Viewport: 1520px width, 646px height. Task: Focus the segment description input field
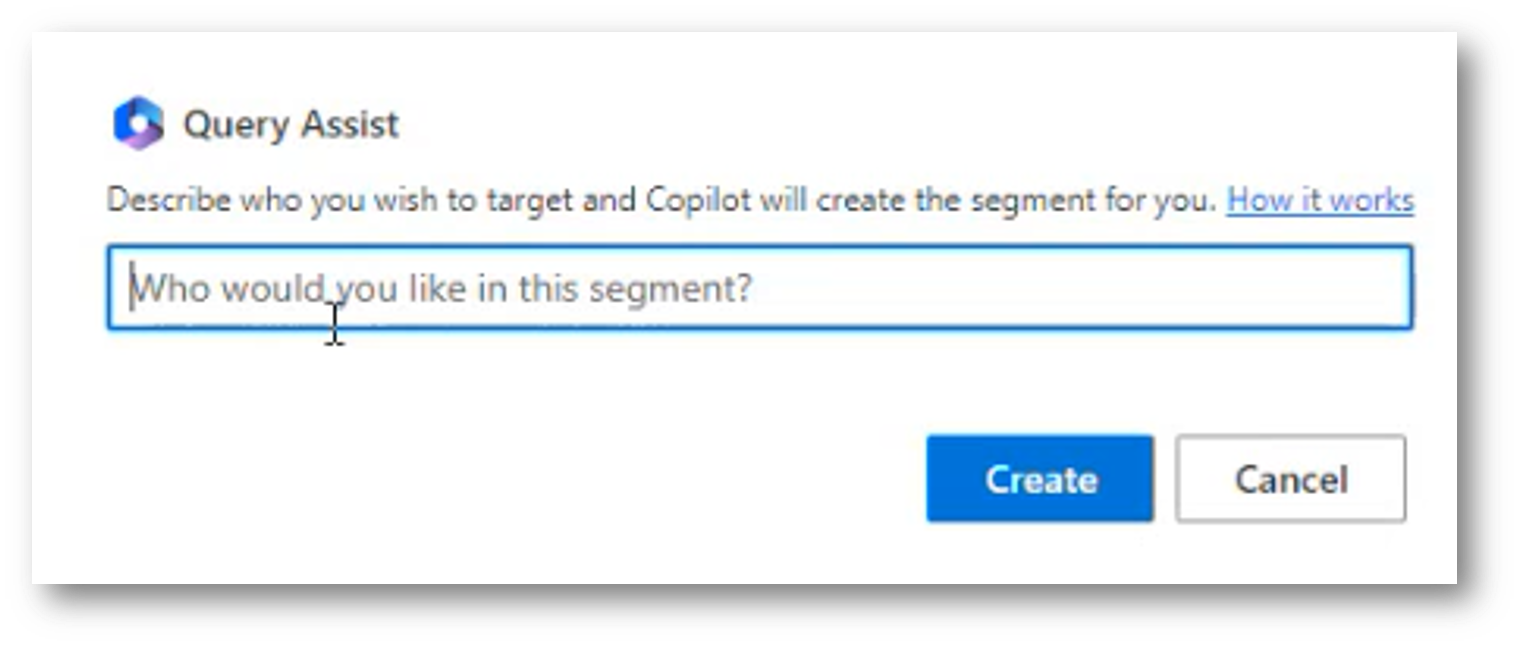coord(760,288)
